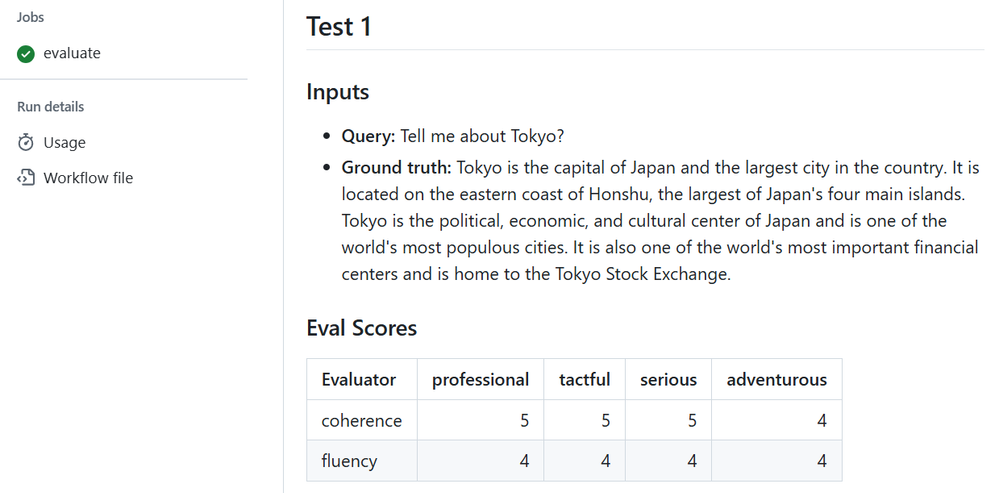
Task: Click the stopwatch icon next to Usage
Action: (x=26, y=143)
